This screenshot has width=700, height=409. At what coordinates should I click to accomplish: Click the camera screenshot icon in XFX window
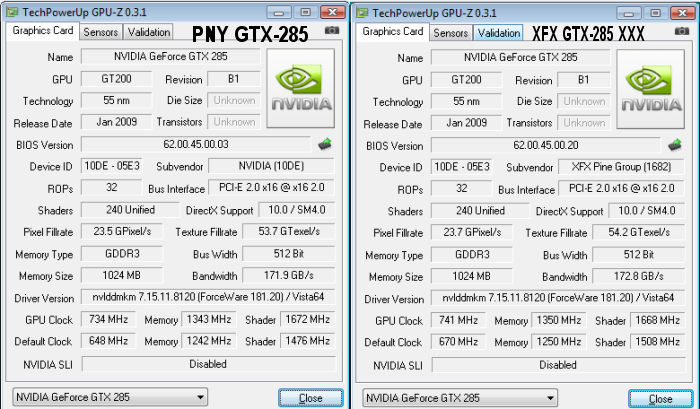pyautogui.click(x=682, y=31)
